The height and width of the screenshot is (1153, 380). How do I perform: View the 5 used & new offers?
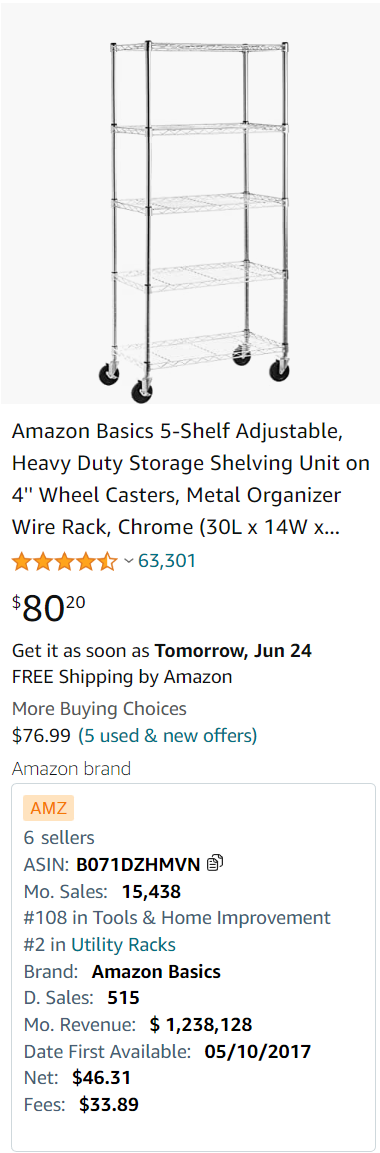coord(168,735)
